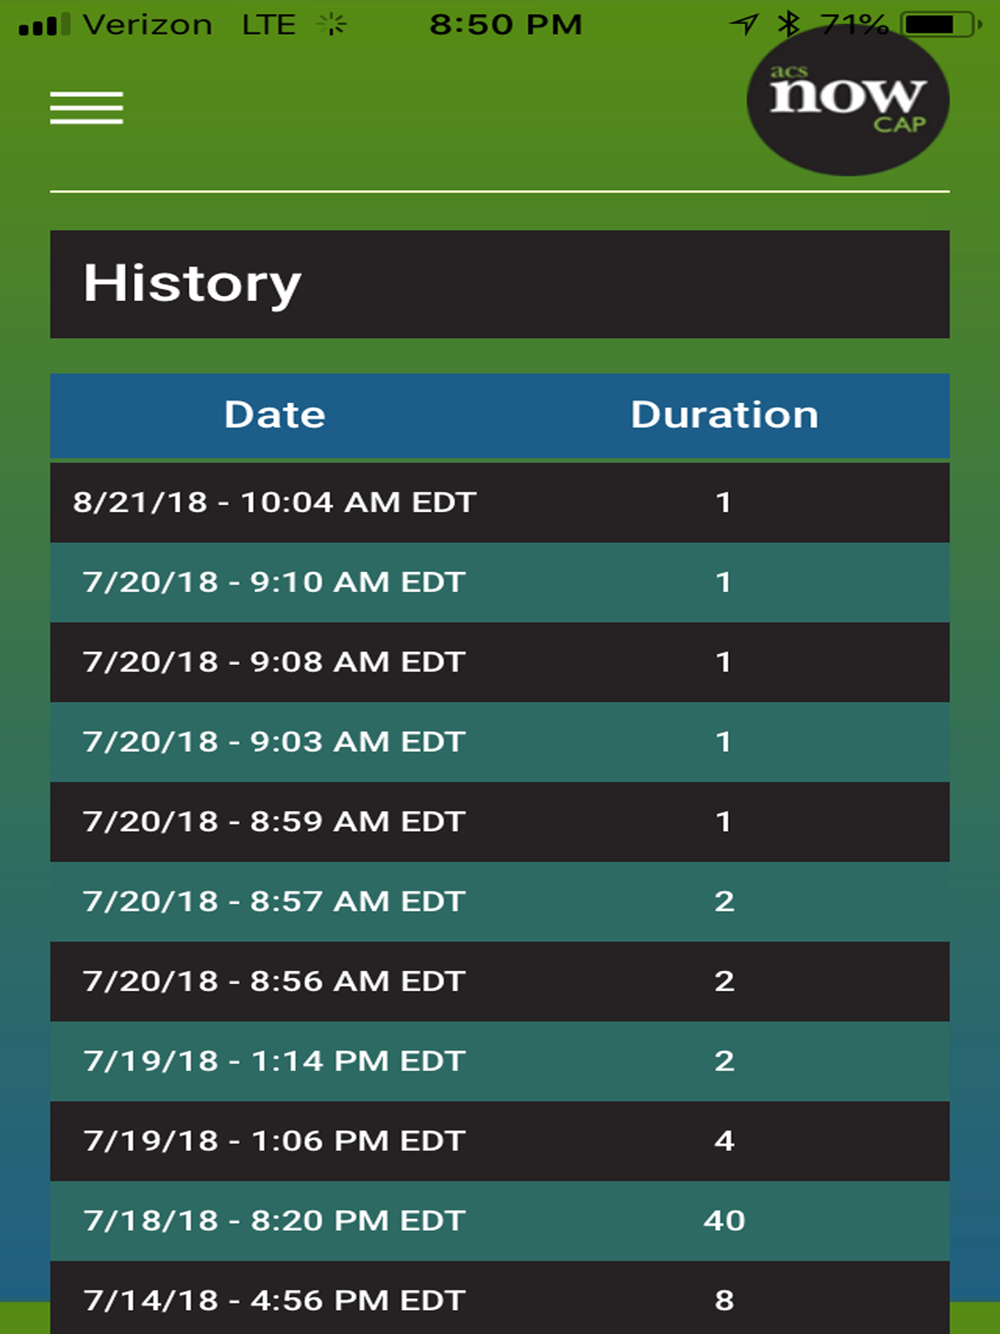Viewport: 1000px width, 1334px height.
Task: Select the 7/20/18 9:08 AM record
Action: [x=275, y=662]
